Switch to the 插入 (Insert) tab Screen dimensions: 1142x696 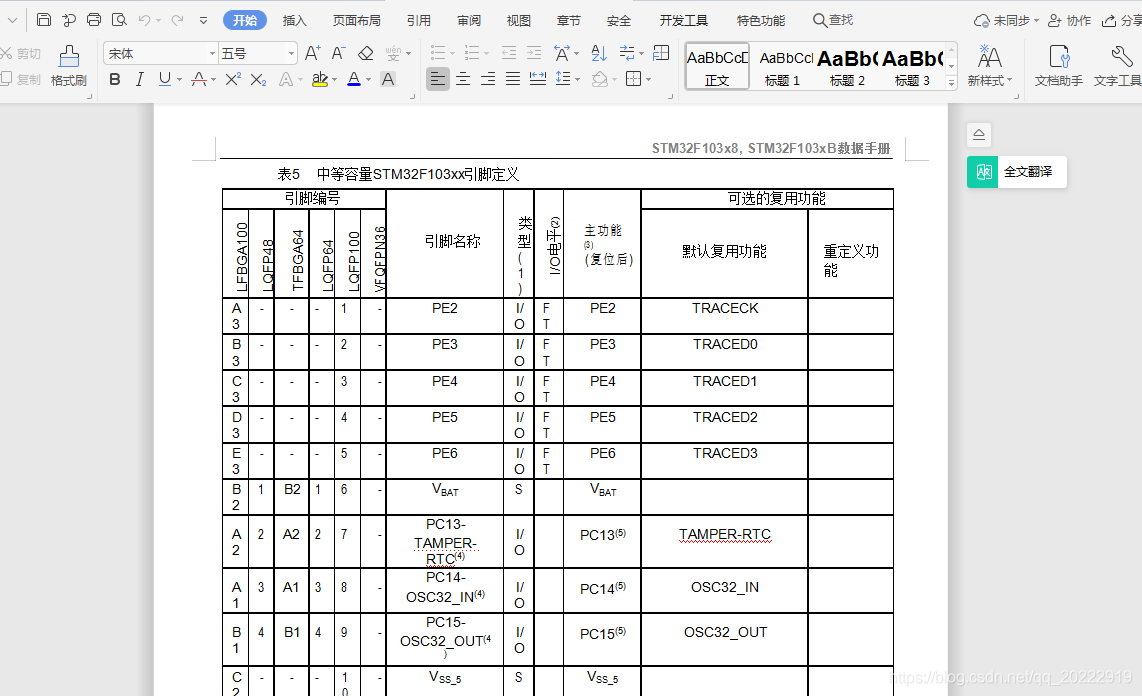tap(295, 20)
